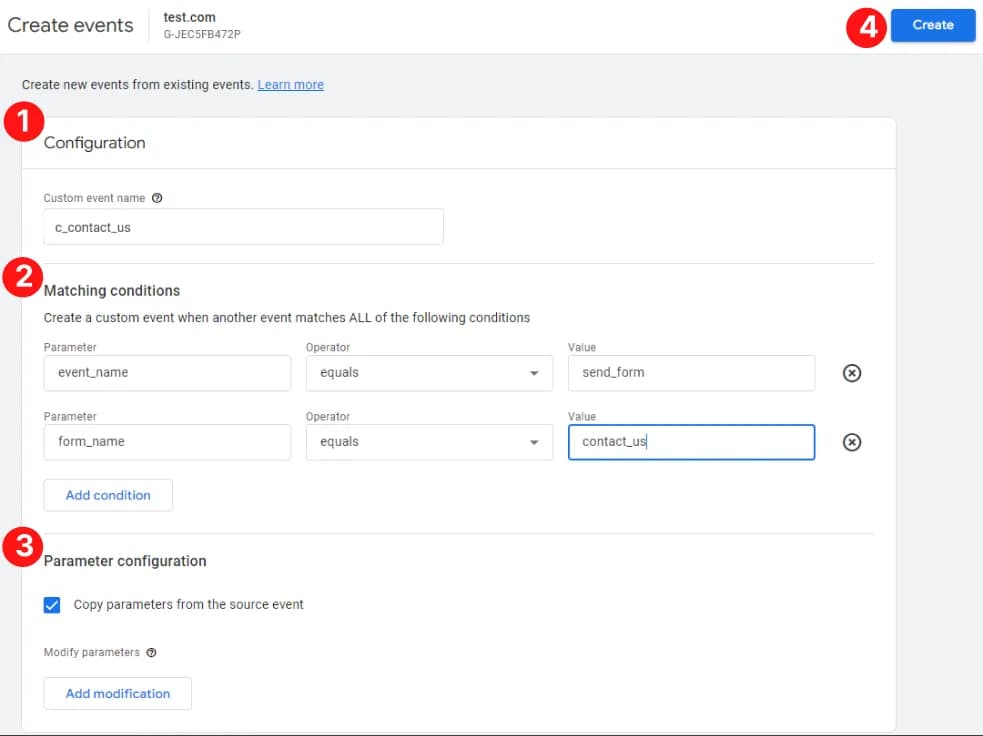This screenshot has width=983, height=736.
Task: Click the Add modification button
Action: (x=118, y=693)
